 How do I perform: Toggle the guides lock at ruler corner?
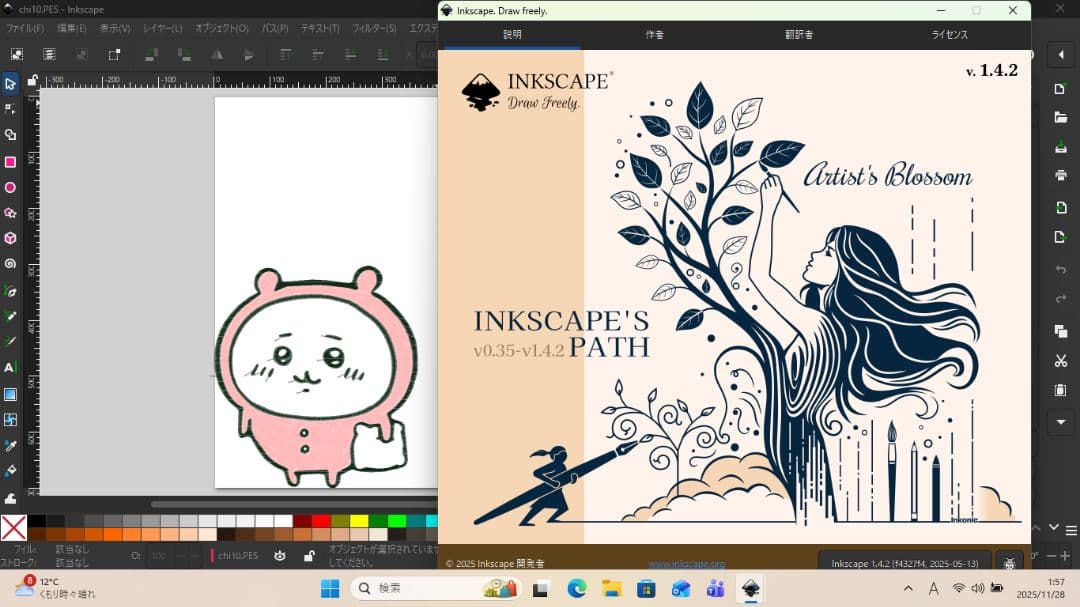pos(32,81)
